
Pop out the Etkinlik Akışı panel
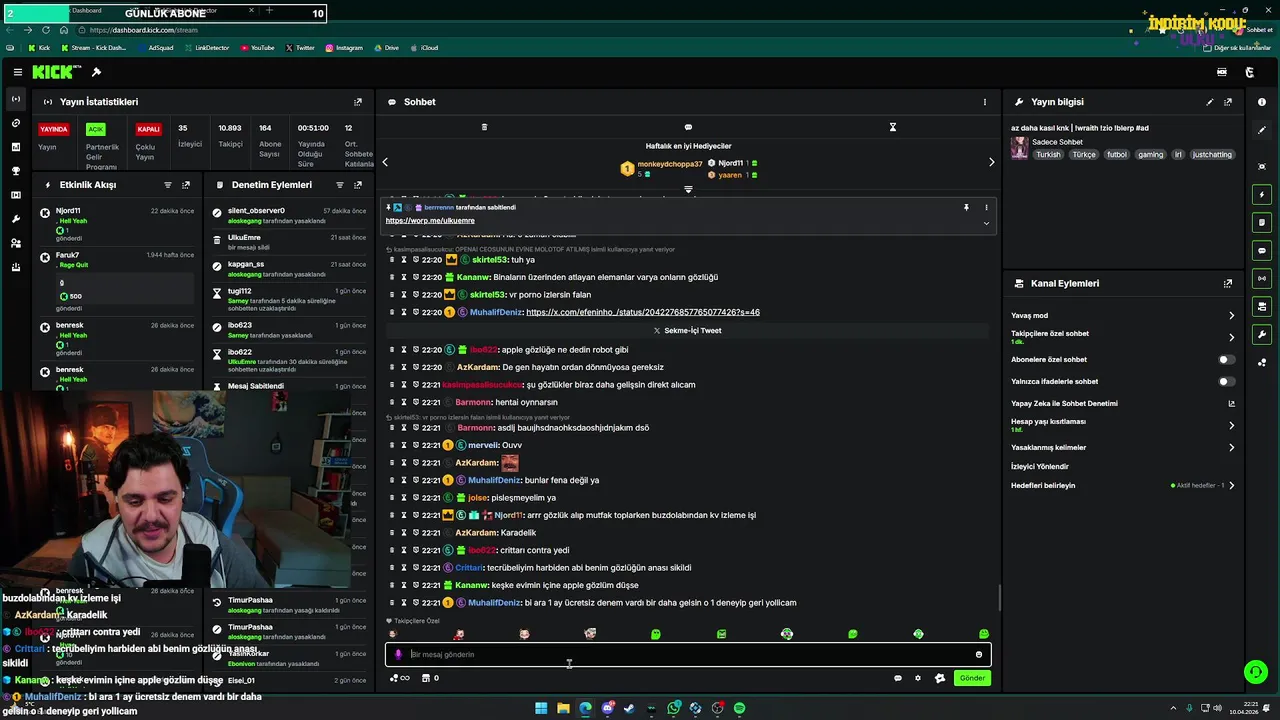186,185
